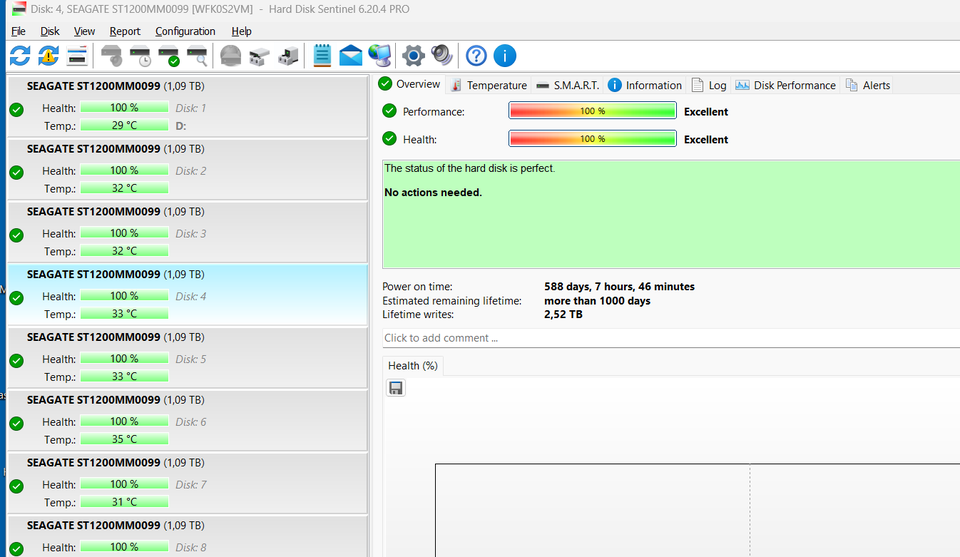
Task: Select Disk 8 SEAGATE ST1200MM0099 entry
Action: click(x=187, y=536)
